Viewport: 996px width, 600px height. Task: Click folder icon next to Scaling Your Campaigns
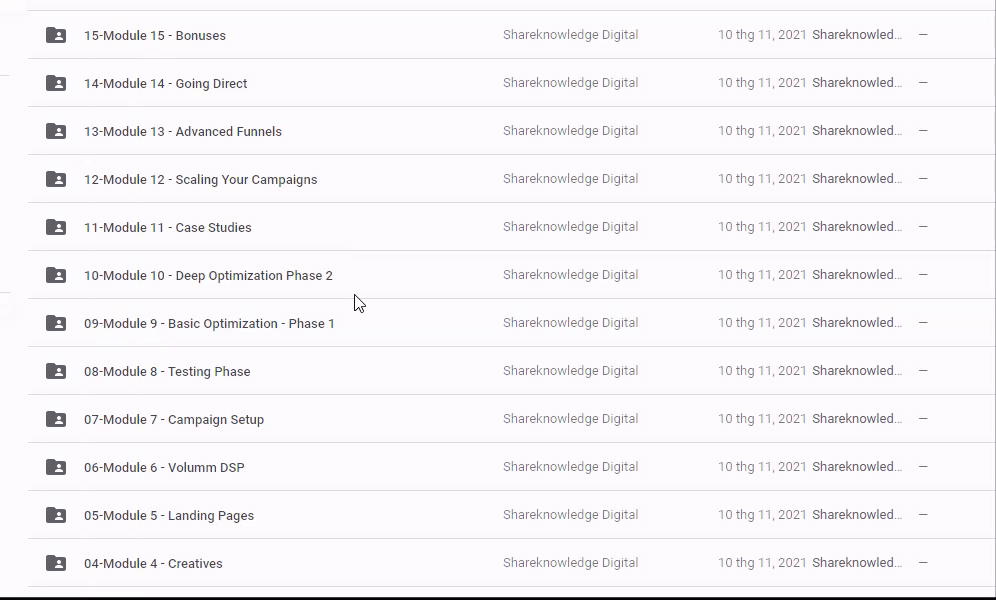pos(56,179)
